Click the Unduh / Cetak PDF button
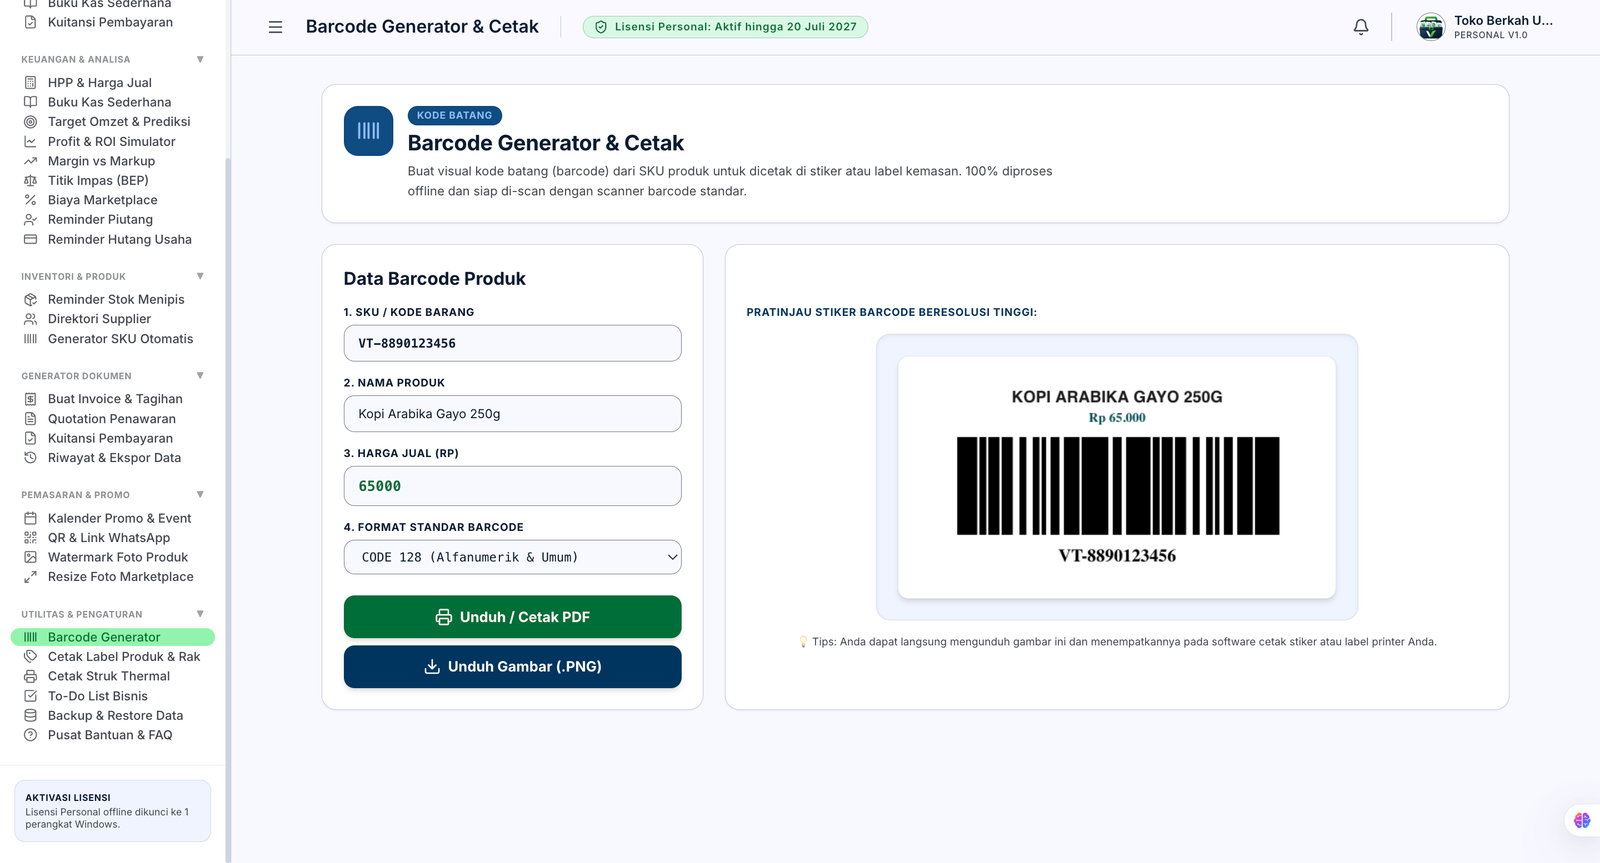The width and height of the screenshot is (1600, 863). point(512,617)
